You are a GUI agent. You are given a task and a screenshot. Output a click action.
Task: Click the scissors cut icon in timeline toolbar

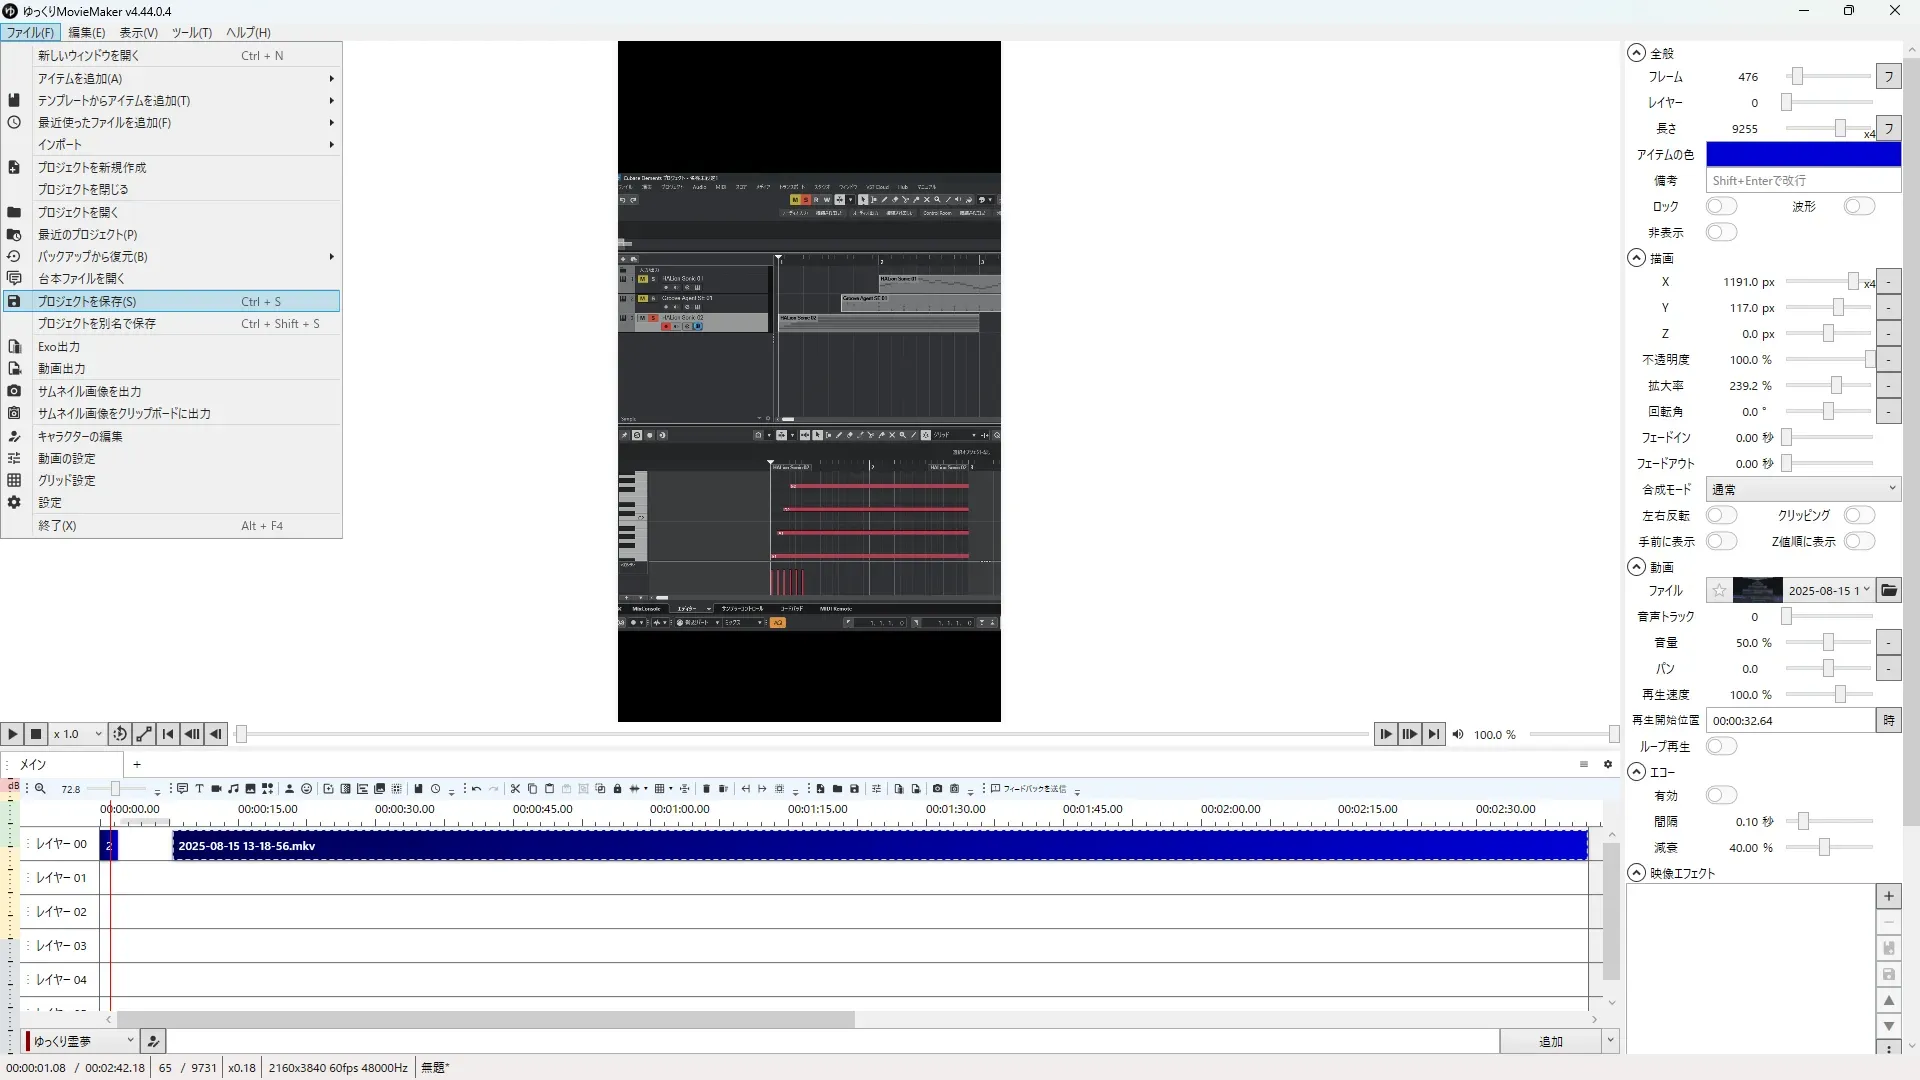(515, 789)
